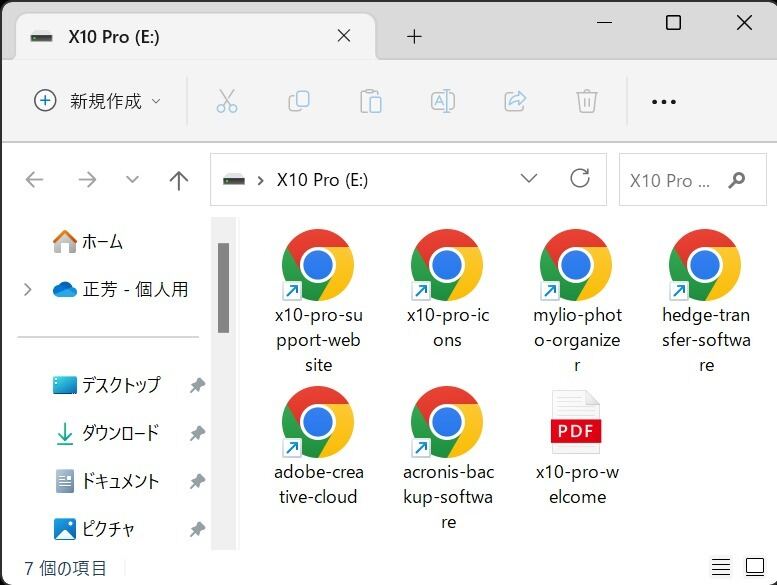777x585 pixels.
Task: Unpin ダウンロード via pin icon
Action: click(197, 433)
